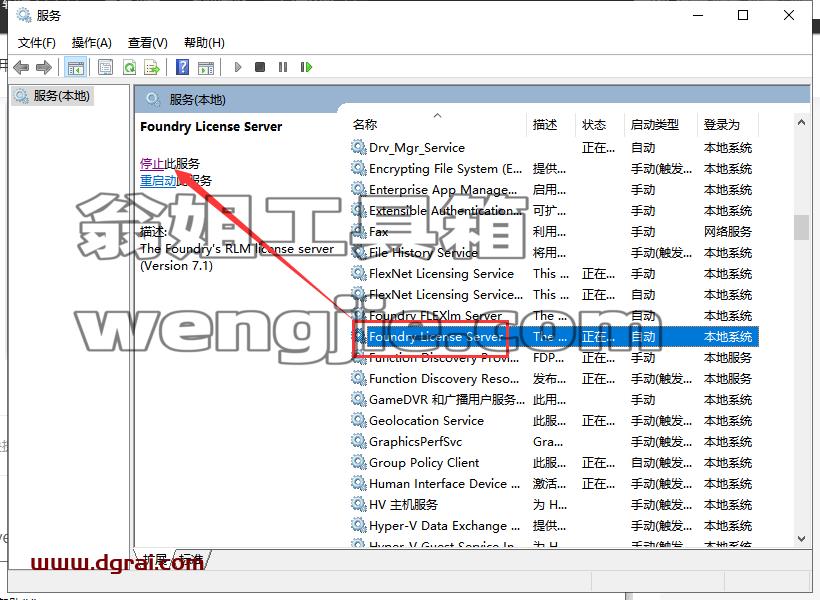Click the 重启动 link to restart service
Screen dimensions: 820x600
pos(158,181)
